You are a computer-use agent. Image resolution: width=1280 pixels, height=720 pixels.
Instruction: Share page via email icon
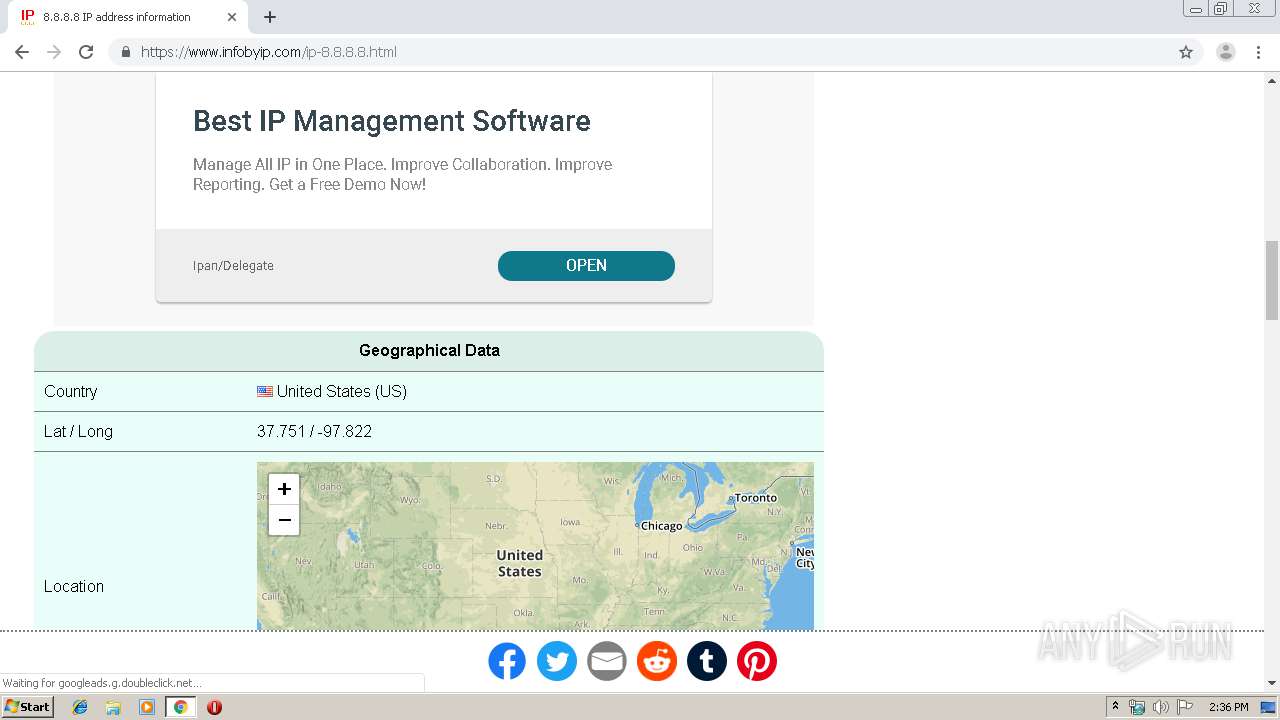607,661
